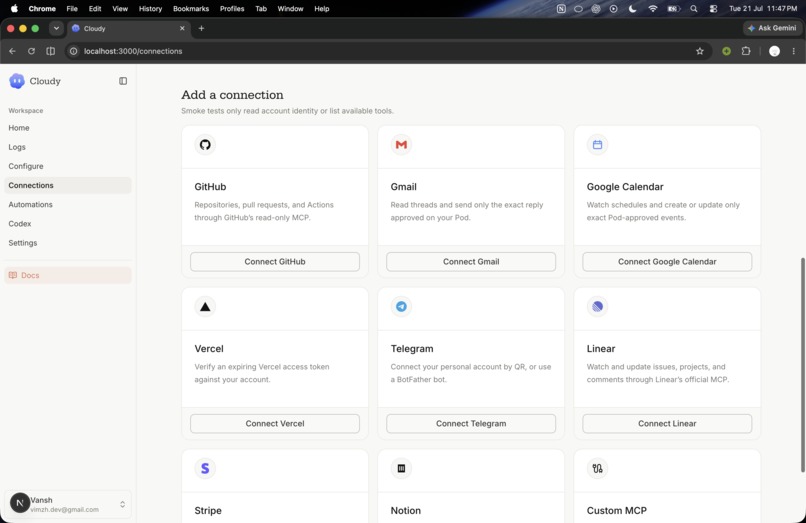Click the Docs book icon in sidebar
This screenshot has height=523, width=806.
point(13,275)
